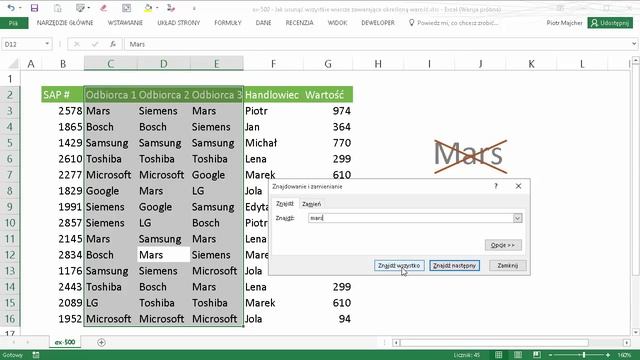Open the Plik tab

coord(14,23)
